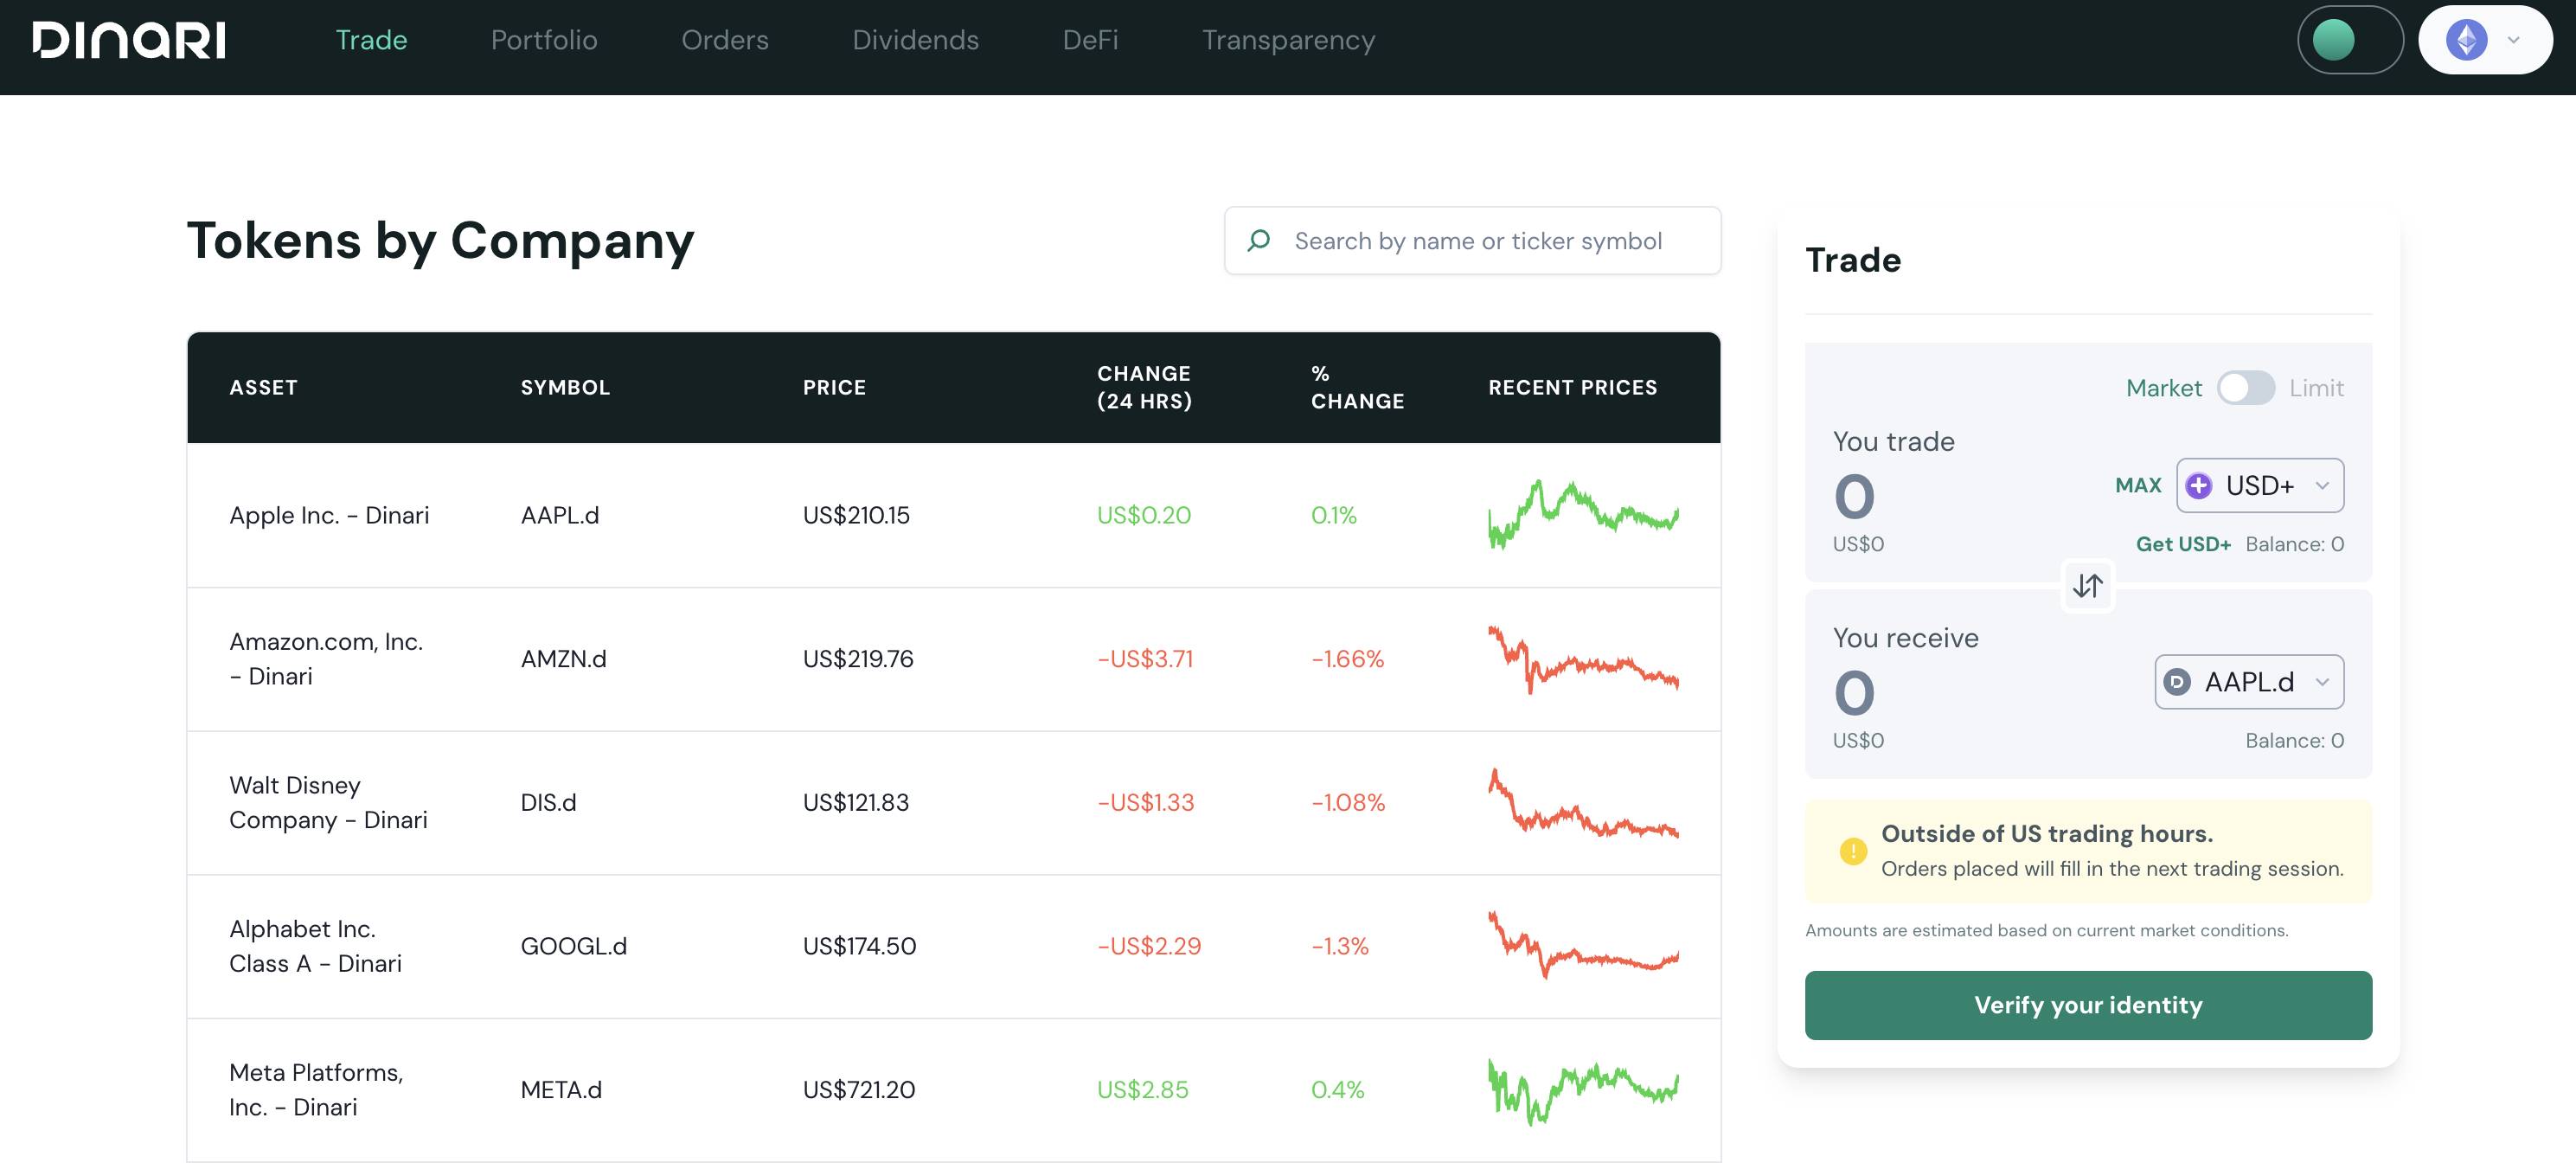The image size is (2576, 1163).
Task: Open the AAPL.d token dropdown
Action: [2248, 682]
